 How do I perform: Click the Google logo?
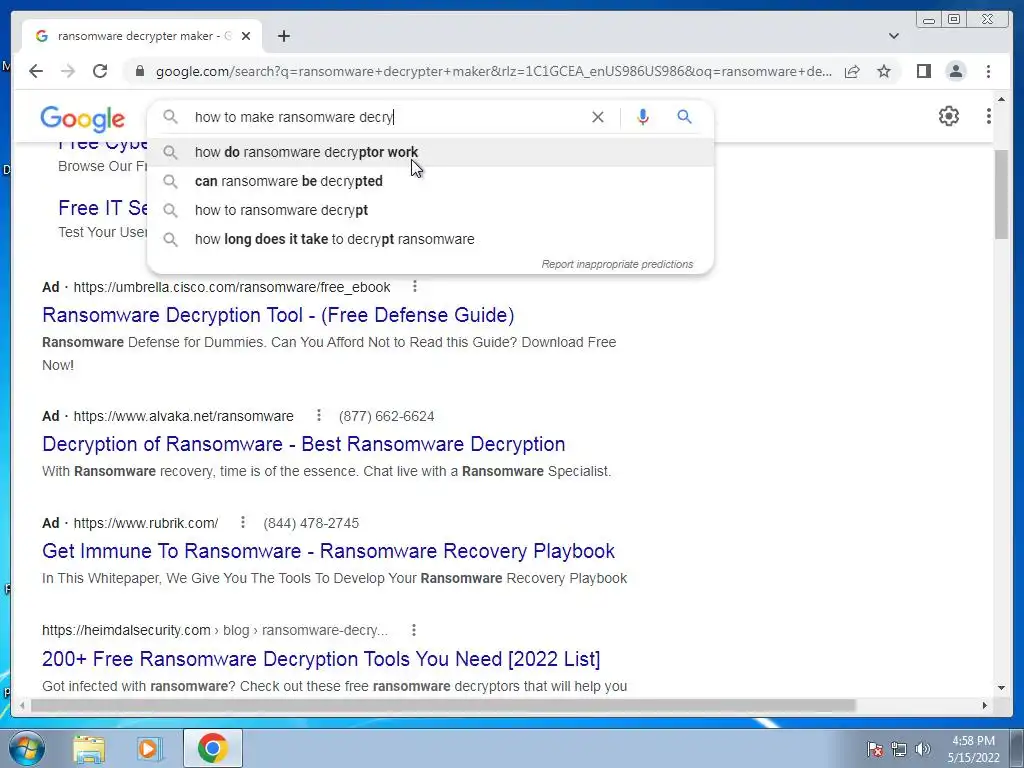(82, 118)
